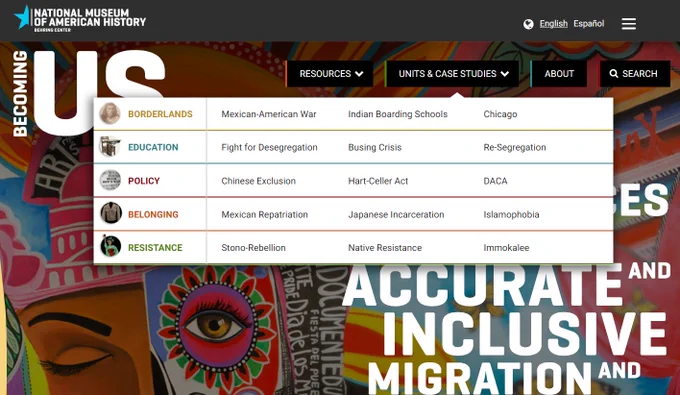Open Fight for Desegregation case study

269,147
